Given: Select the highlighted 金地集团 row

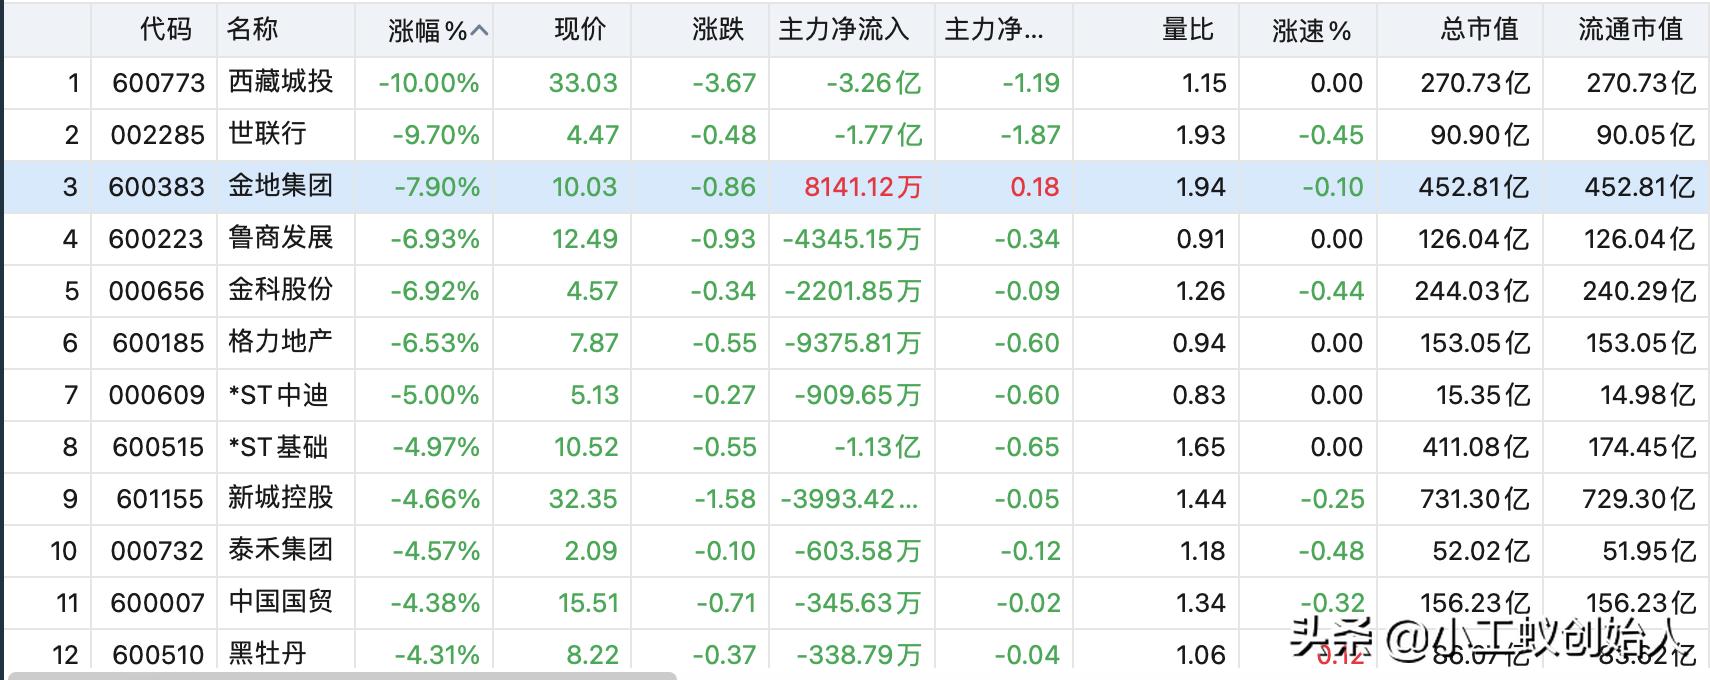Looking at the screenshot, I should pos(281,186).
